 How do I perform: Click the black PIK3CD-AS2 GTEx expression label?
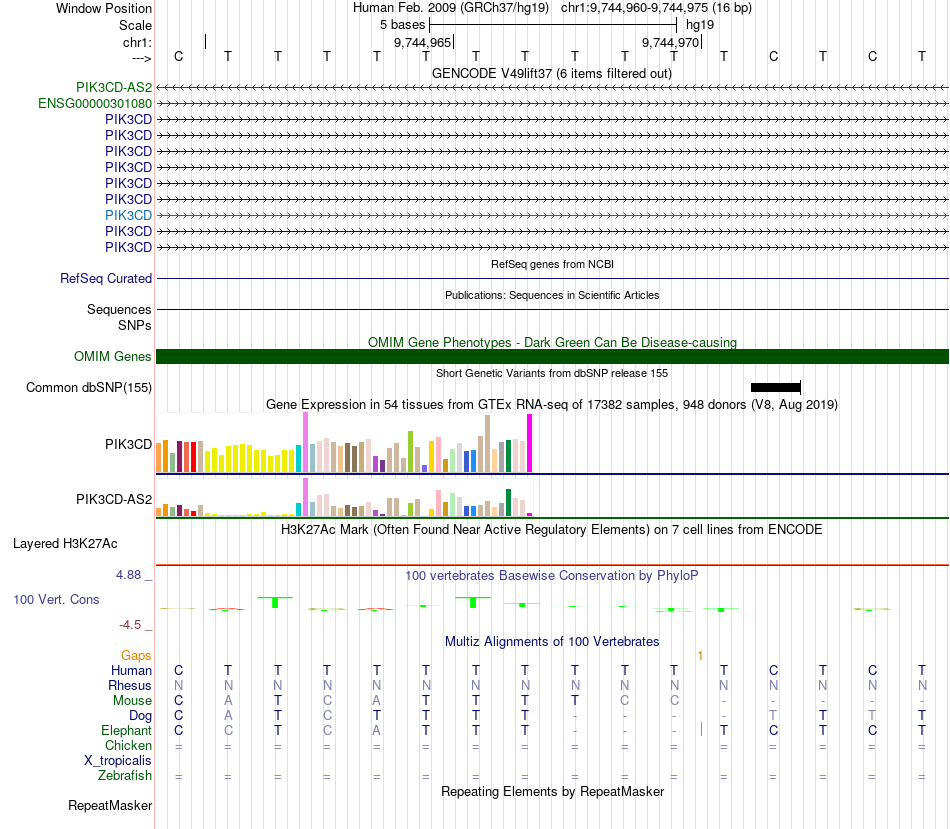[114, 499]
